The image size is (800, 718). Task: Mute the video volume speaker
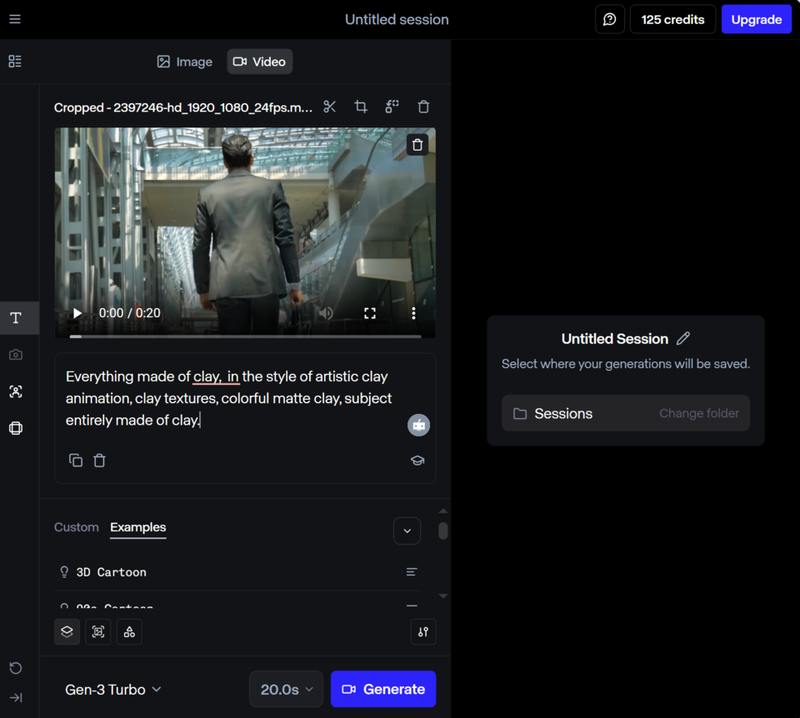tap(325, 313)
